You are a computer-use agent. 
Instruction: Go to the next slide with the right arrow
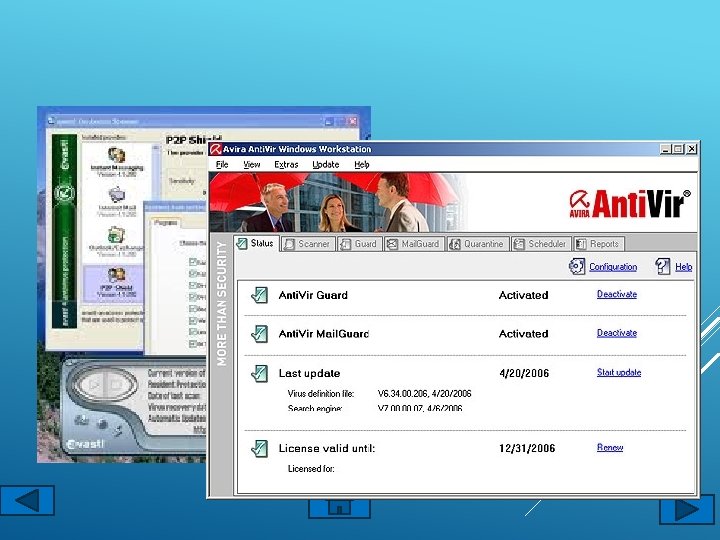click(x=687, y=509)
